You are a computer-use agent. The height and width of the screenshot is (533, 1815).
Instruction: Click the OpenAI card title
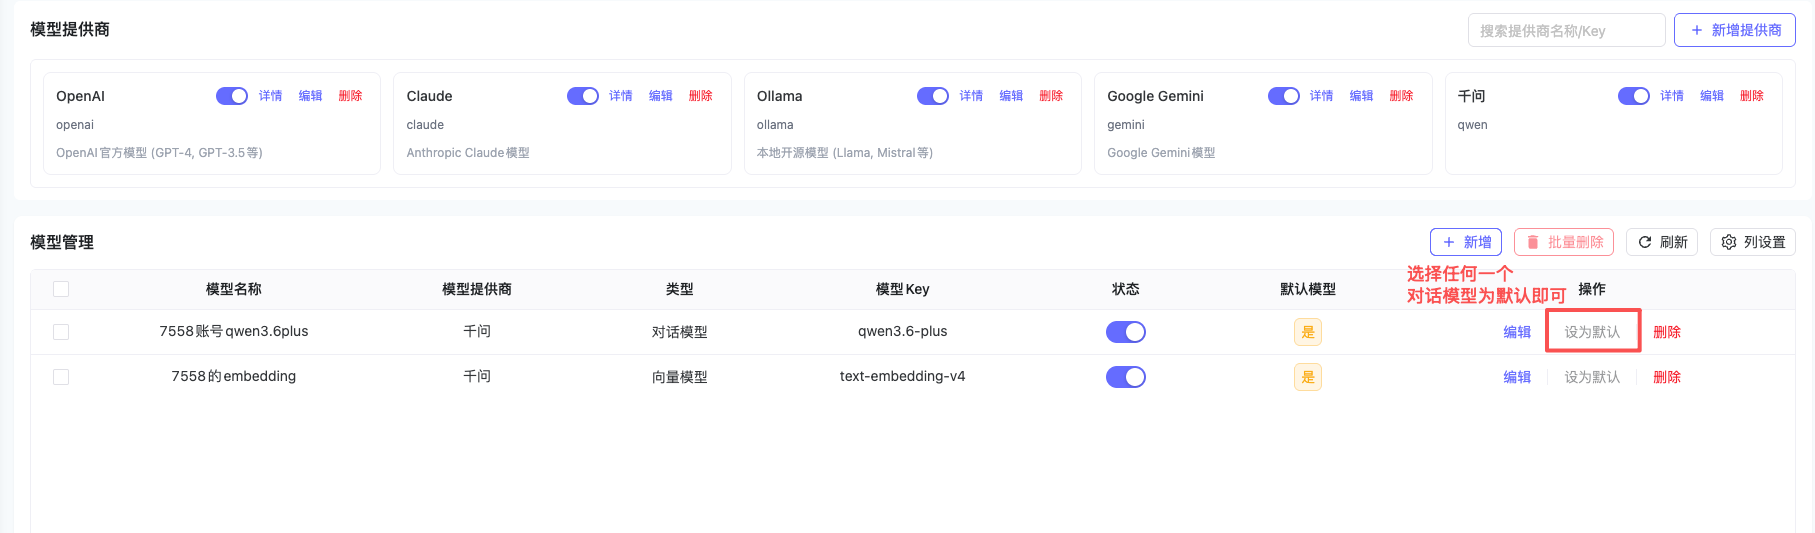tap(80, 96)
